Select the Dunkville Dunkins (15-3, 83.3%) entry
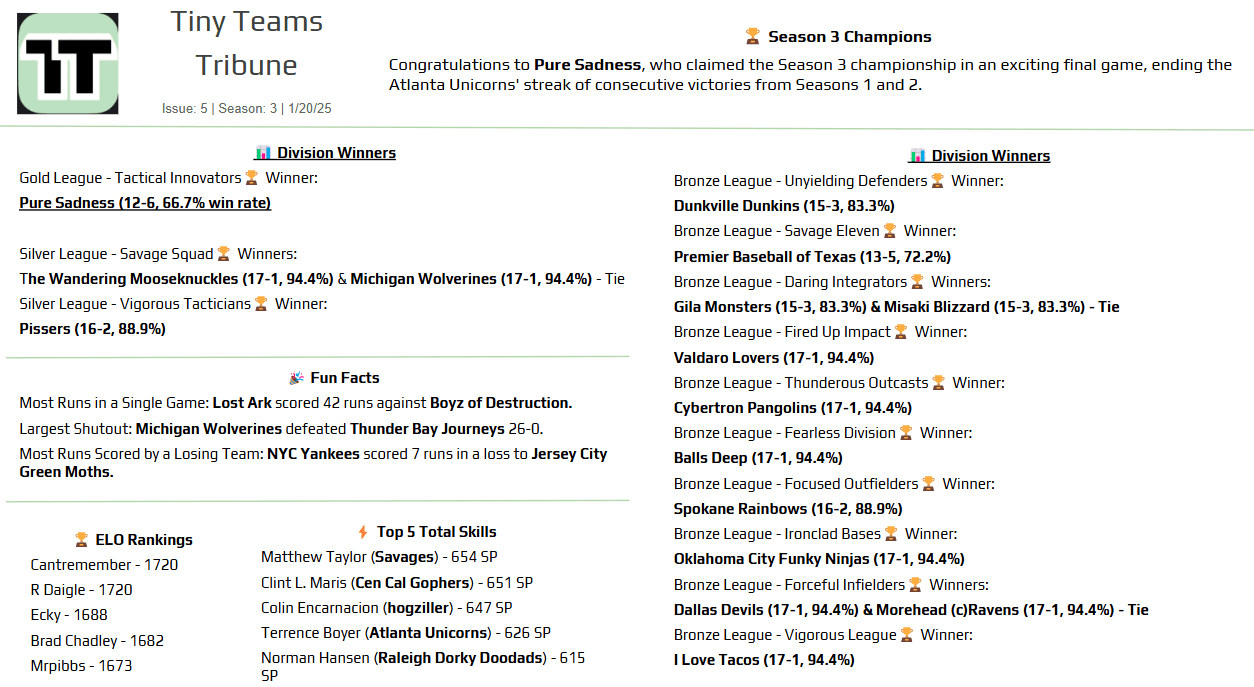The width and height of the screenshot is (1254, 687). [784, 206]
